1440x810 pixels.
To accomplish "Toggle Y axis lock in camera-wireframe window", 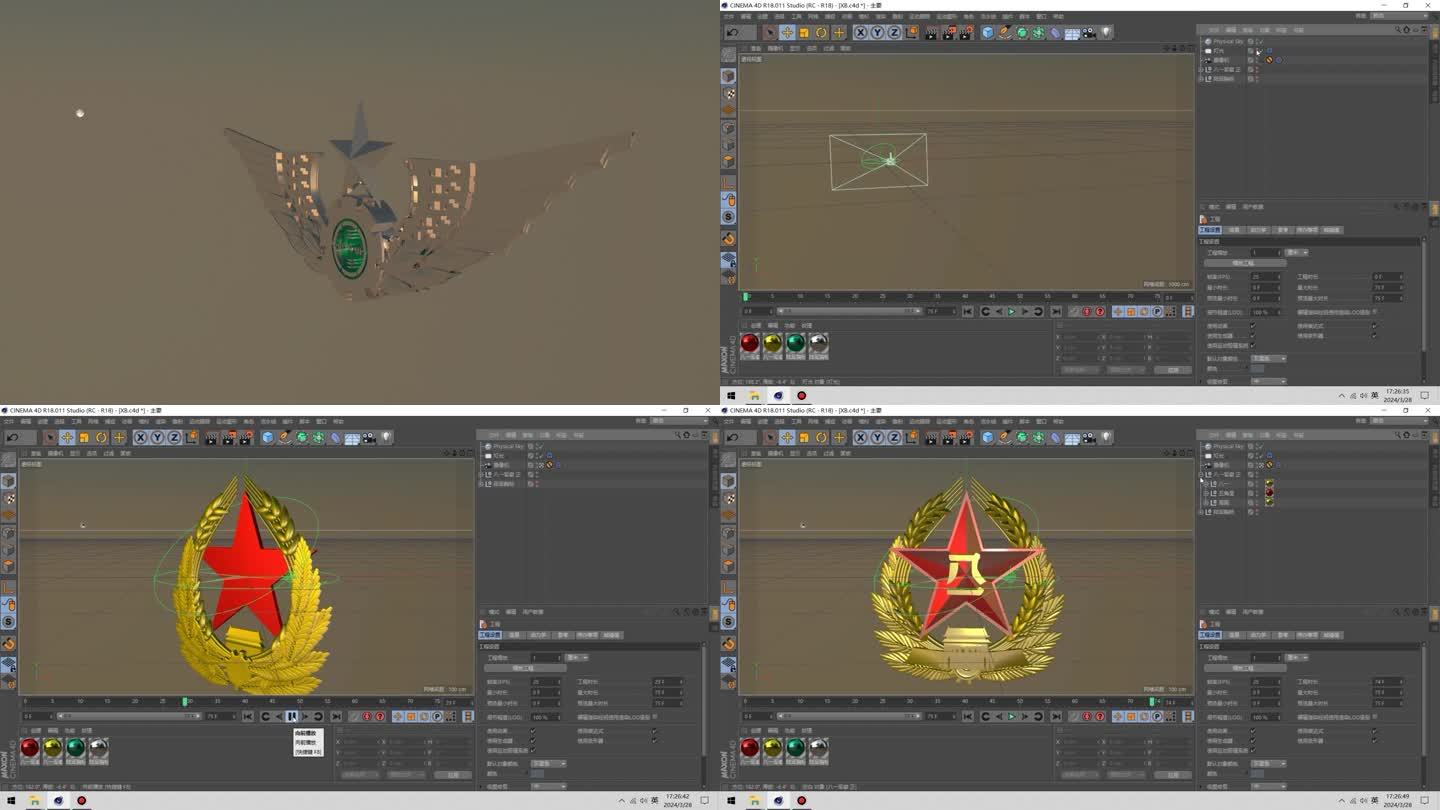I will coord(877,33).
